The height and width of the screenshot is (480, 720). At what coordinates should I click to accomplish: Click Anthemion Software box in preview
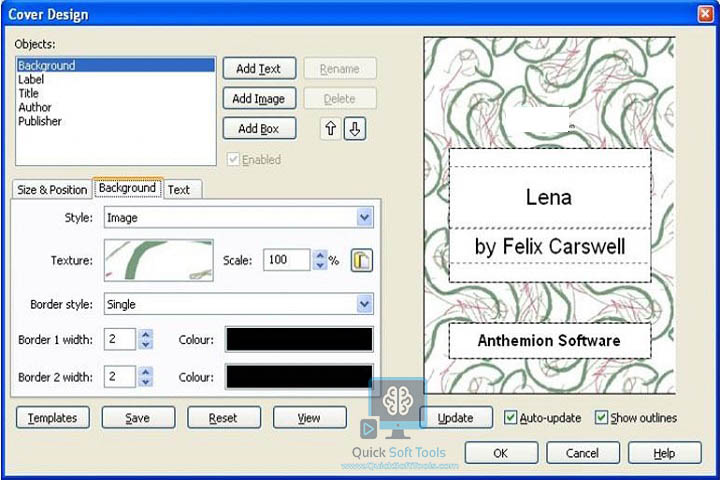coord(550,340)
